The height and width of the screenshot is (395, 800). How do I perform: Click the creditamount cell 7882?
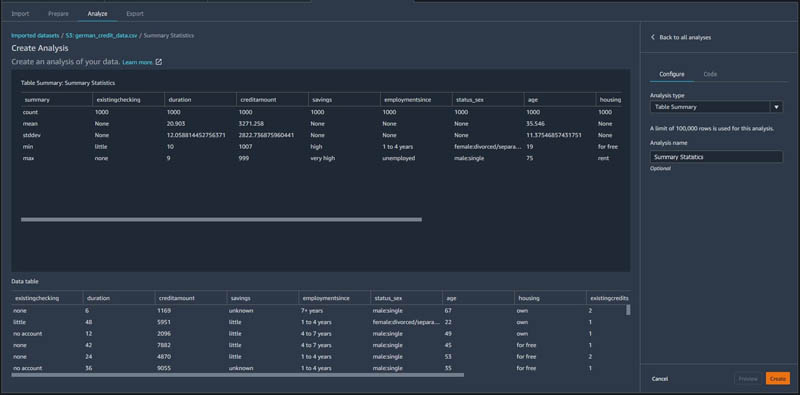[x=164, y=345]
